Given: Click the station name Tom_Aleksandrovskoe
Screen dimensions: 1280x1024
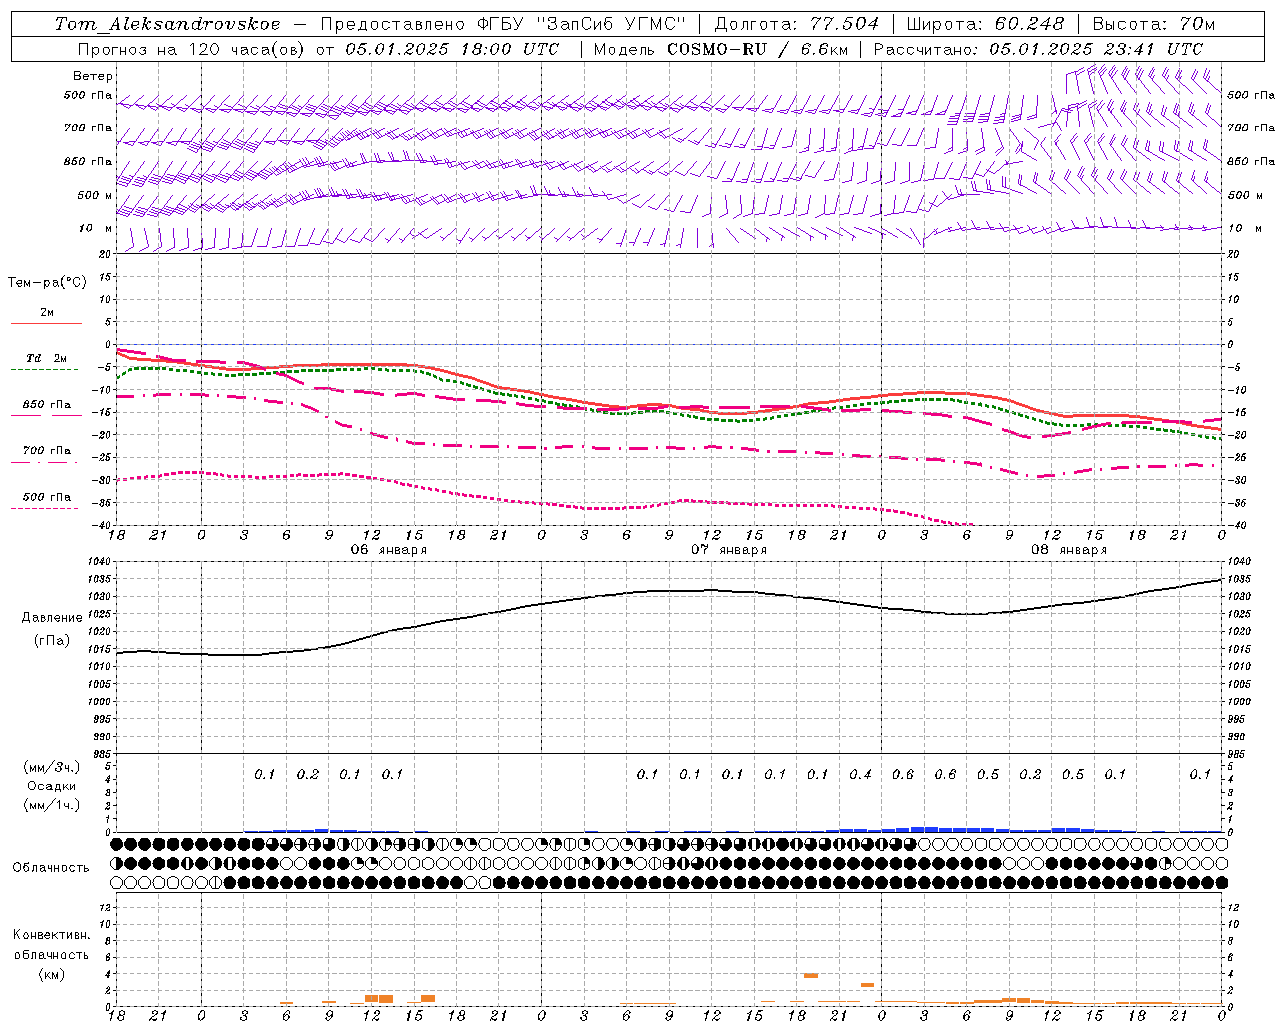Looking at the screenshot, I should (168, 24).
